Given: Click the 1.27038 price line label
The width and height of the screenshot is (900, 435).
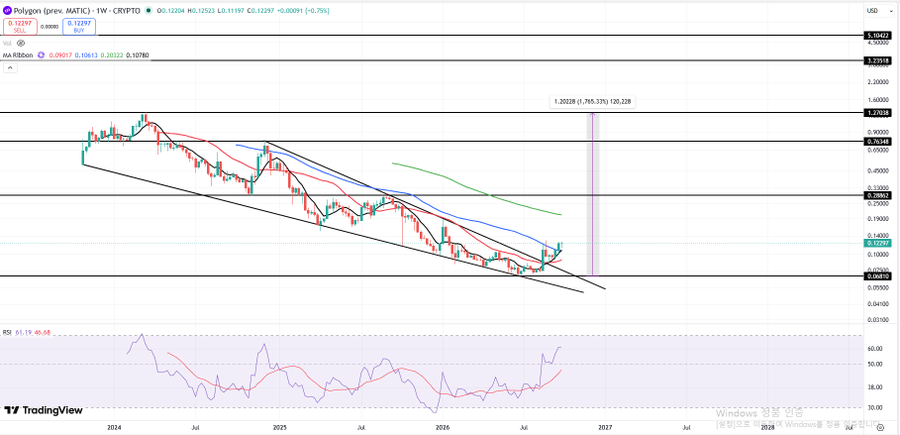Looking at the screenshot, I should tap(879, 114).
